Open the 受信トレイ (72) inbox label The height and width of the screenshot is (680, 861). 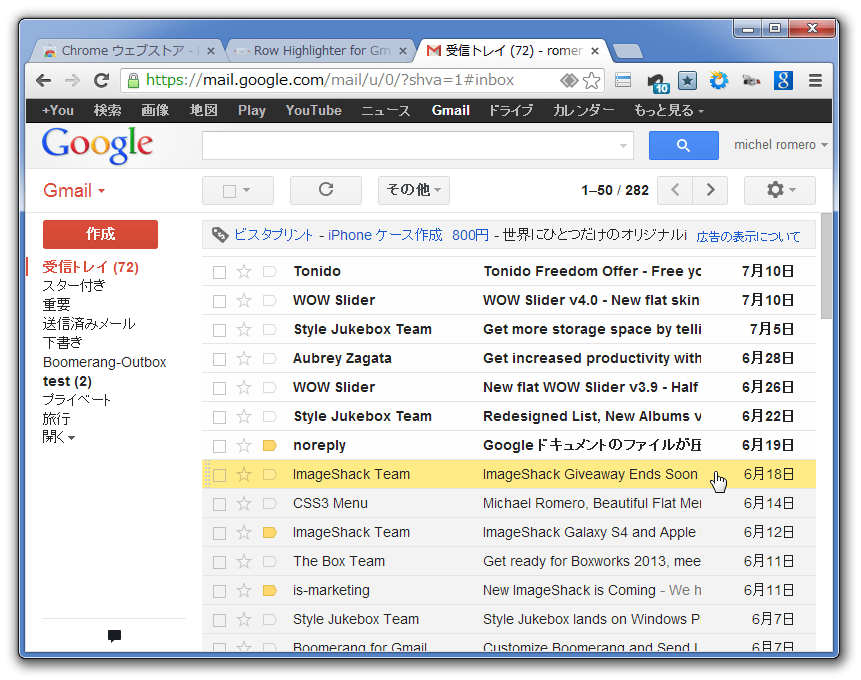(91, 267)
